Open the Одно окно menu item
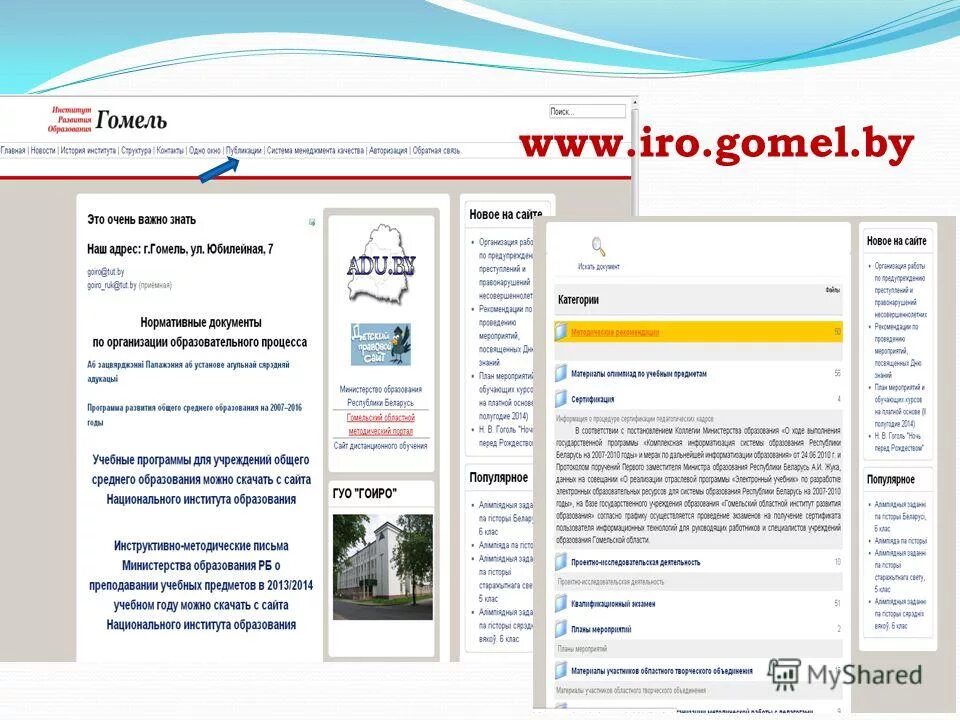 [204, 150]
